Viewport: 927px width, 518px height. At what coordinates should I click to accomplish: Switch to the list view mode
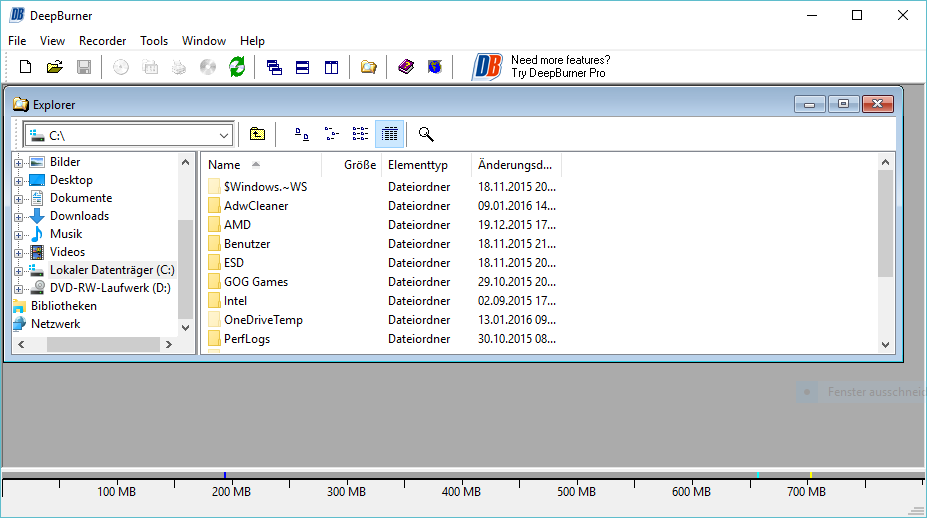coord(360,134)
